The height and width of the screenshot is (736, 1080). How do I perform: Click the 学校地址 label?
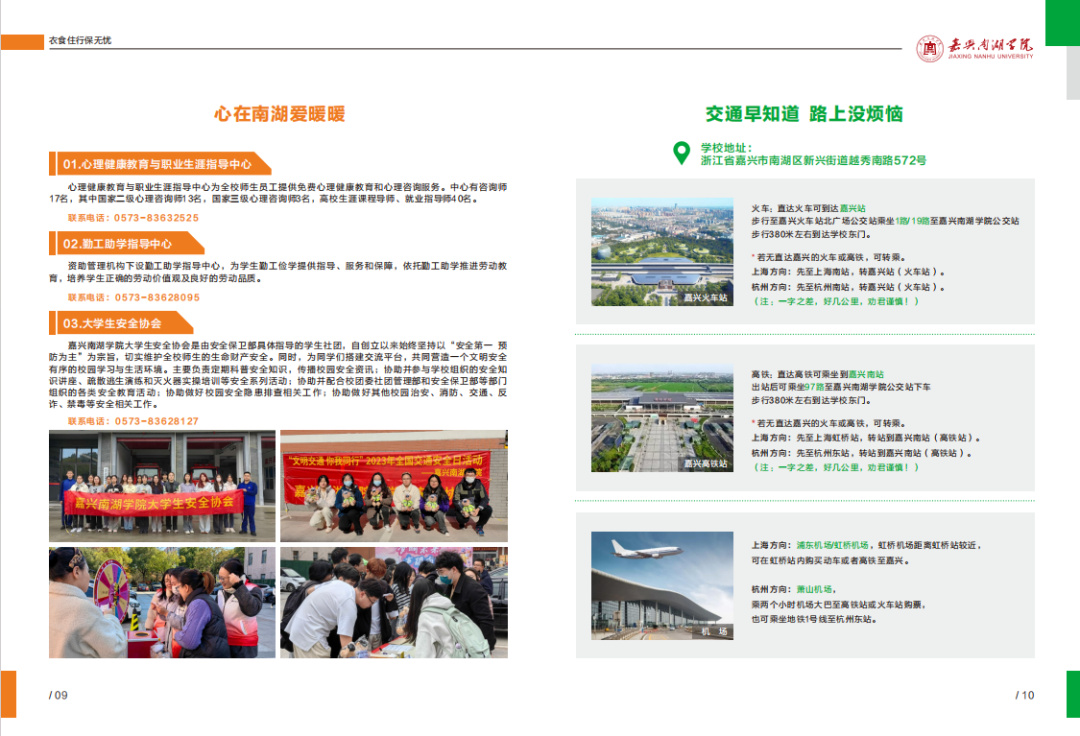727,147
